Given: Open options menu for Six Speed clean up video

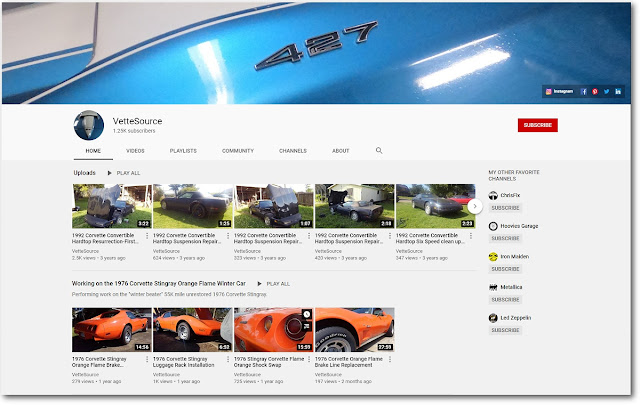Looking at the screenshot, I should 471,236.
